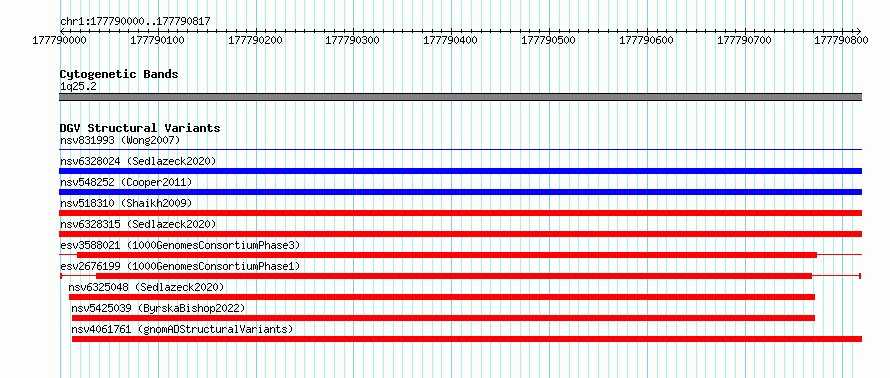Click ruler position 177790500
The width and height of the screenshot is (890, 378).
[x=549, y=40]
